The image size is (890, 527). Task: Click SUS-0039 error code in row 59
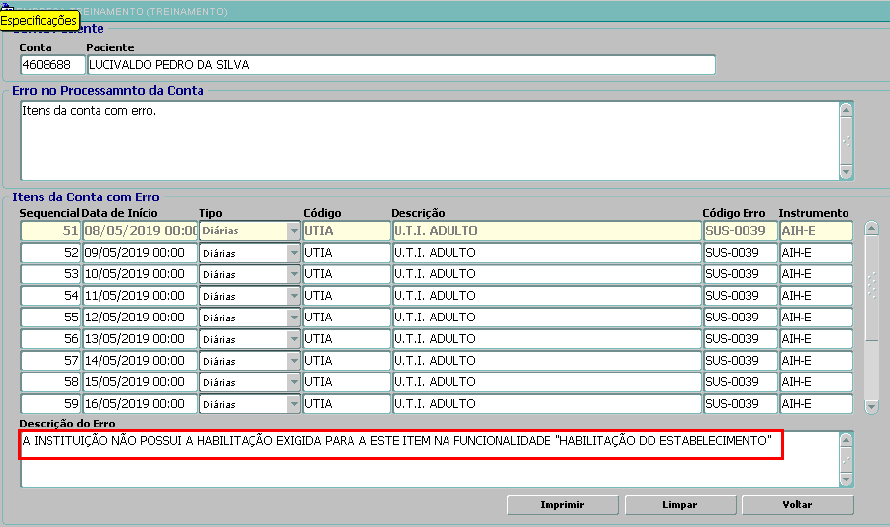(740, 404)
